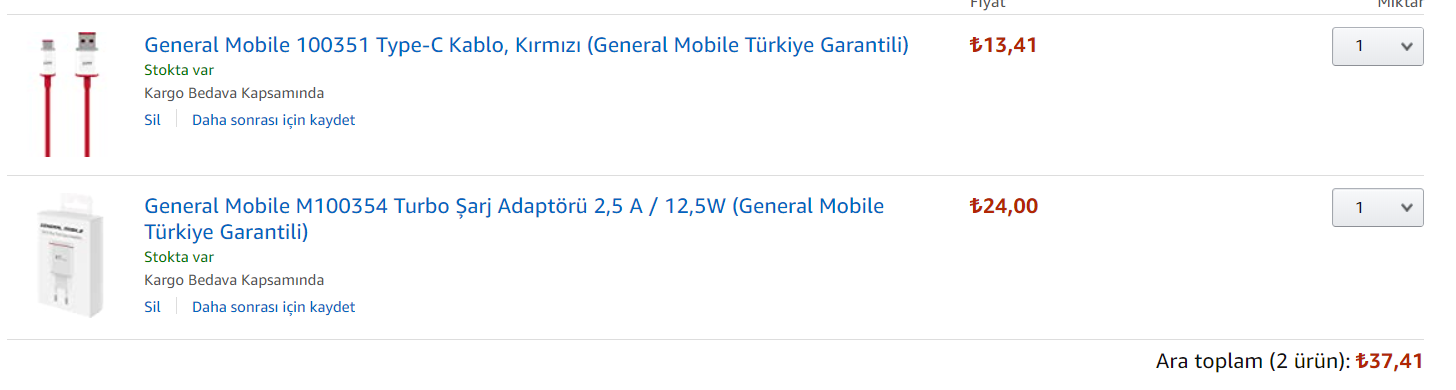The image size is (1456, 390).
Task: Click Kargo Bedava Kapsamında under the cable item
Action: (234, 94)
